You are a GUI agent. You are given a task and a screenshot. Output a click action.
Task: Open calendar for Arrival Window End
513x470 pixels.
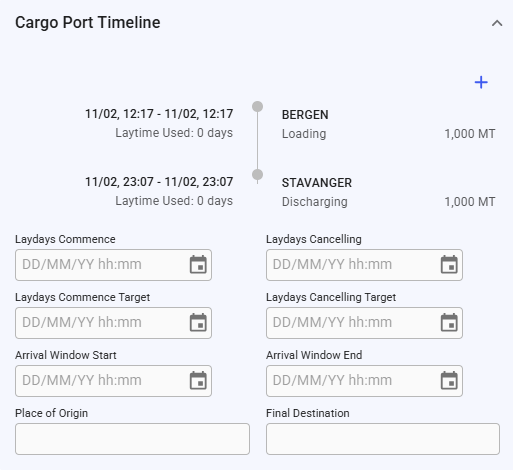coord(449,381)
